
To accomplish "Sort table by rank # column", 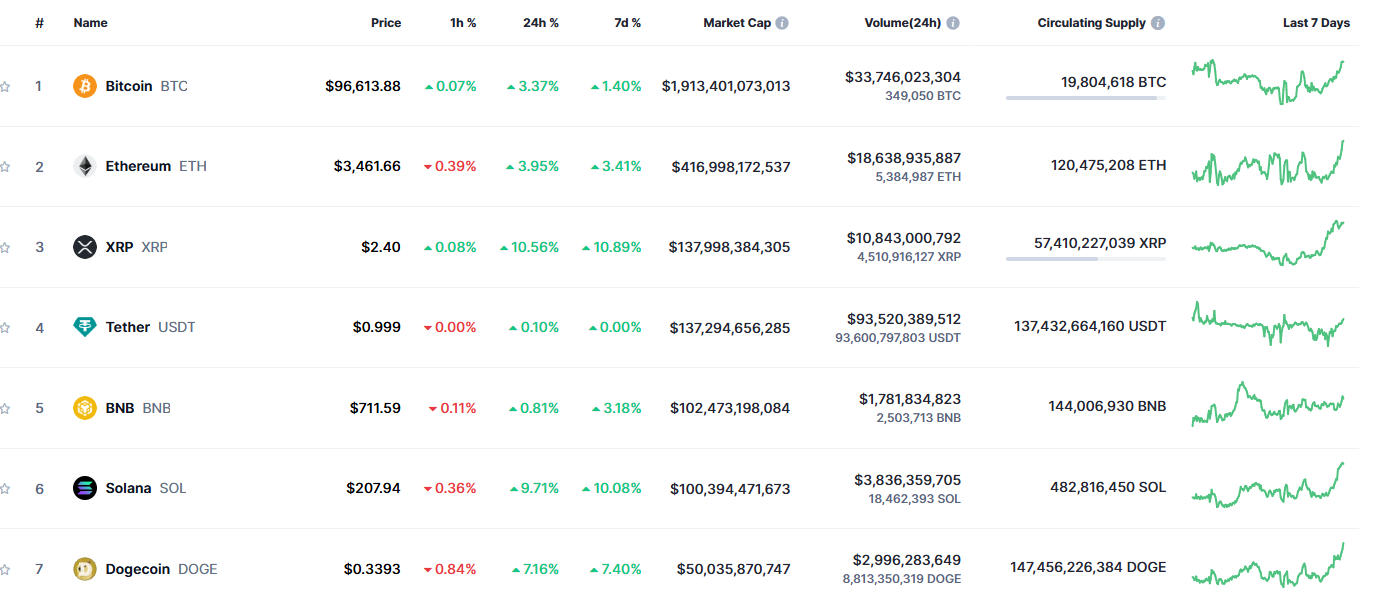I will [x=39, y=23].
